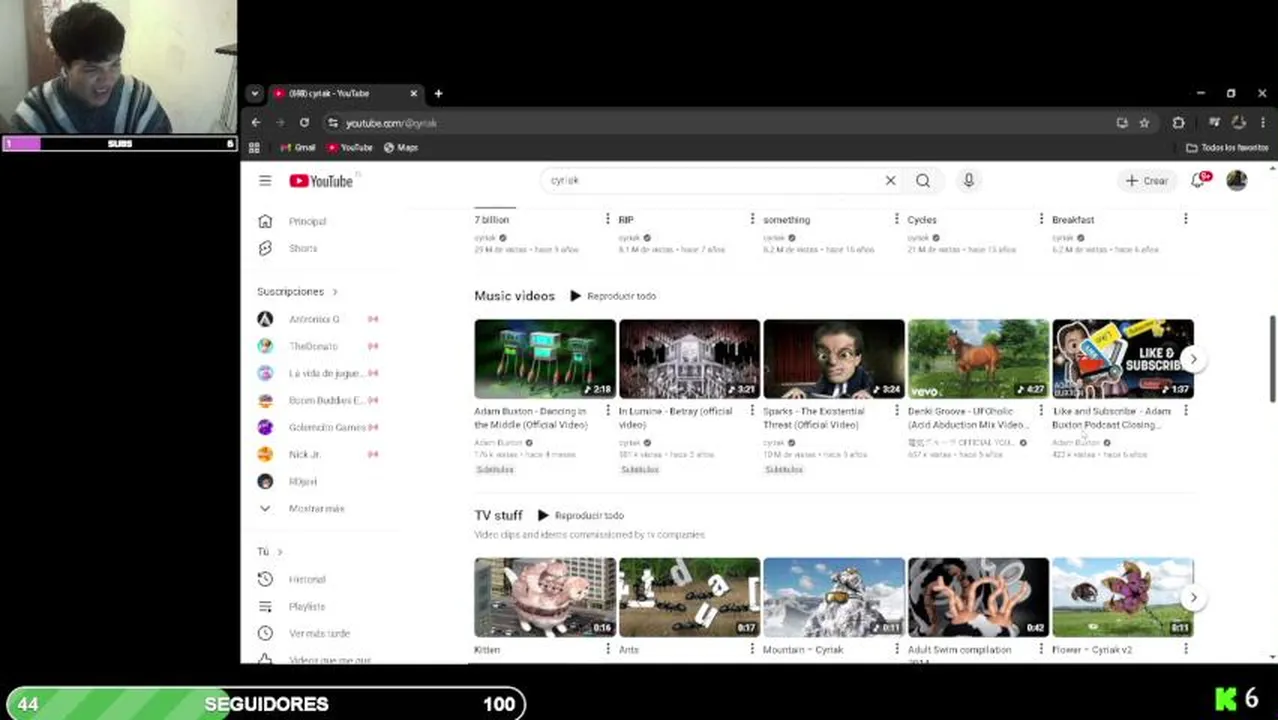This screenshot has height=720, width=1278.
Task: Open Mountain - Cyriak video thumbnail
Action: click(833, 597)
